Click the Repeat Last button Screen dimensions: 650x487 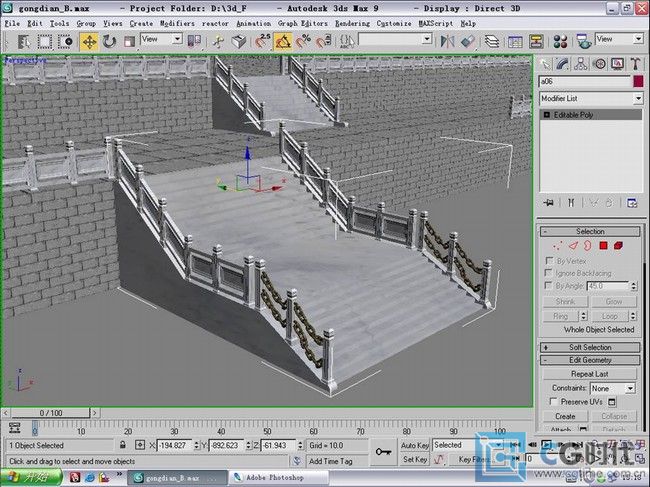point(589,374)
